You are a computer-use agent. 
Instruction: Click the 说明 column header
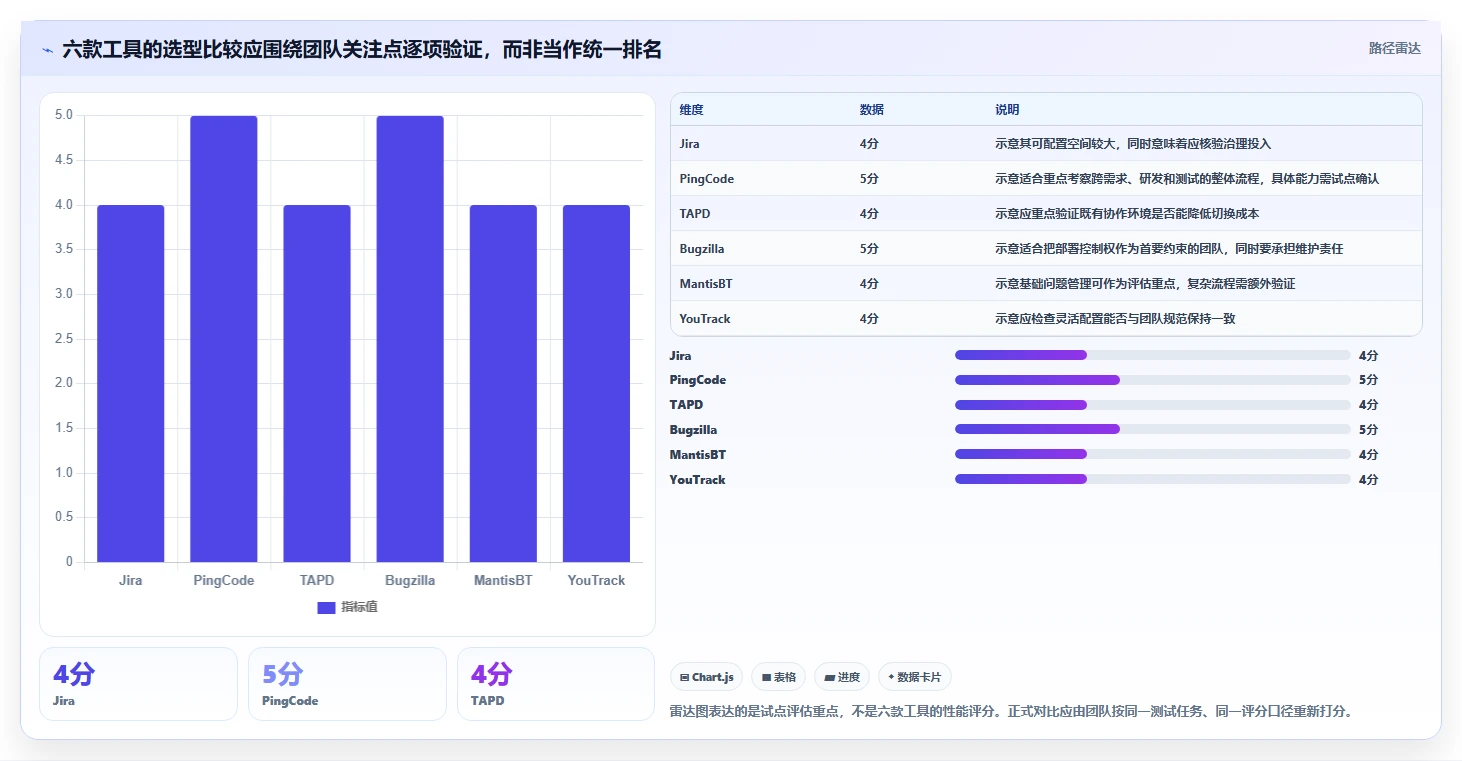pyautogui.click(x=1007, y=110)
